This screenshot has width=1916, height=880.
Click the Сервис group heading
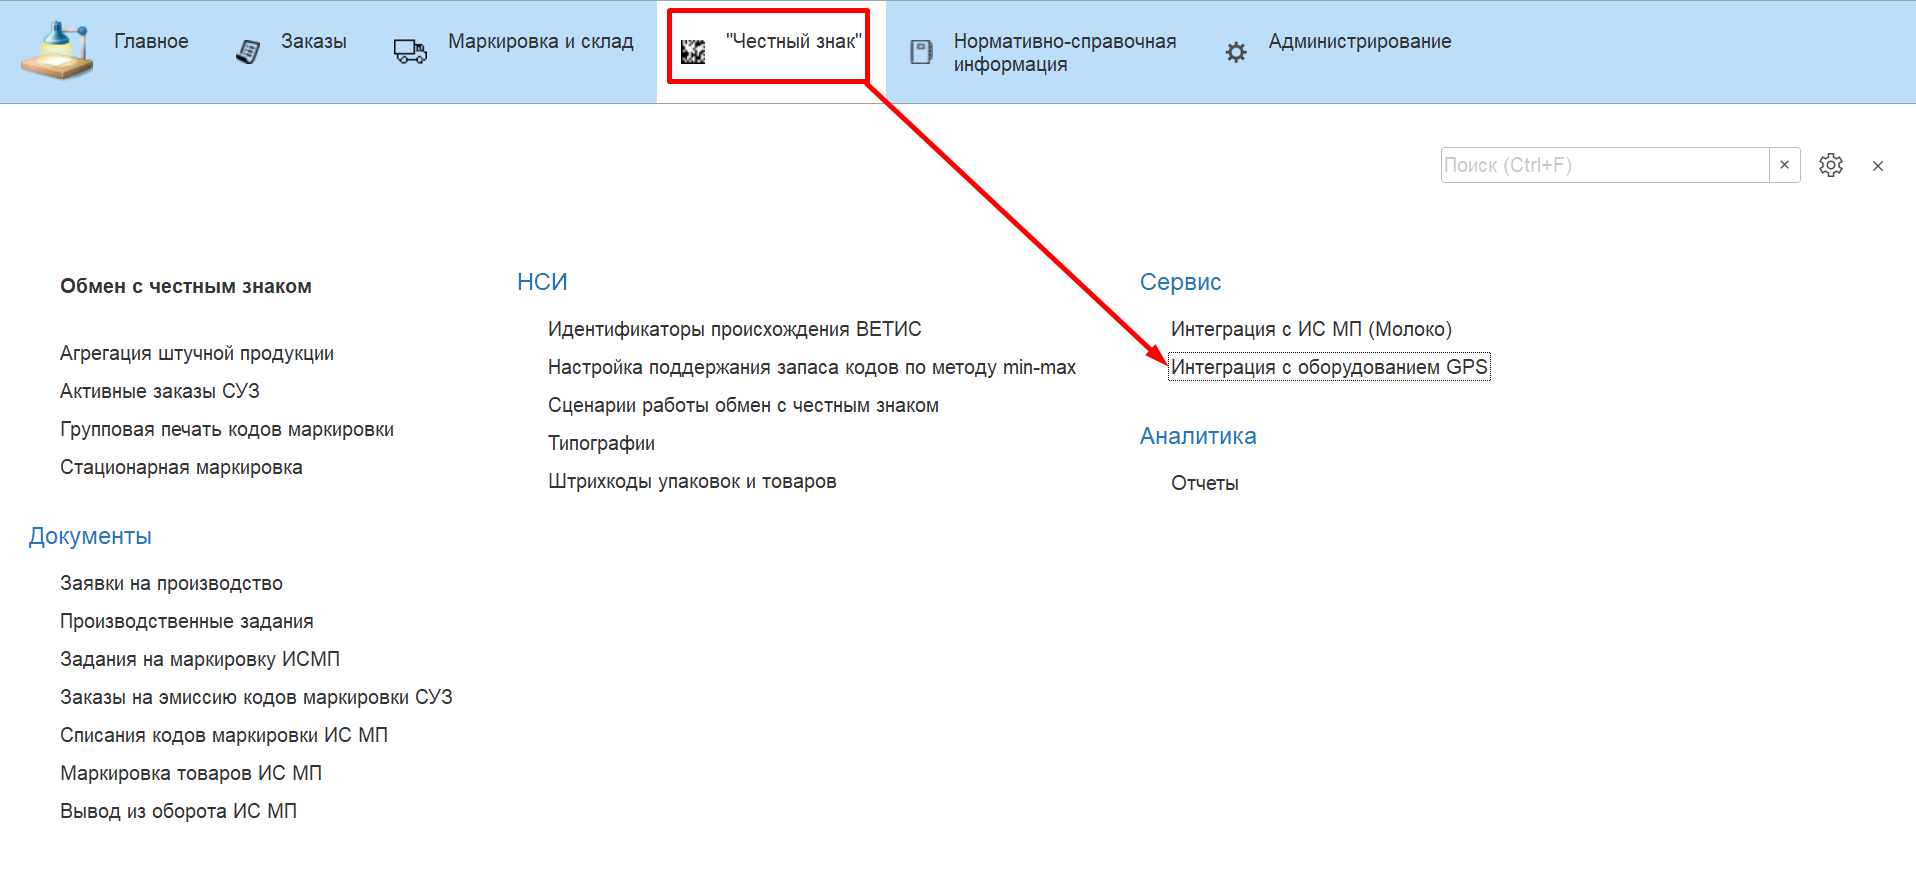[x=1180, y=282]
